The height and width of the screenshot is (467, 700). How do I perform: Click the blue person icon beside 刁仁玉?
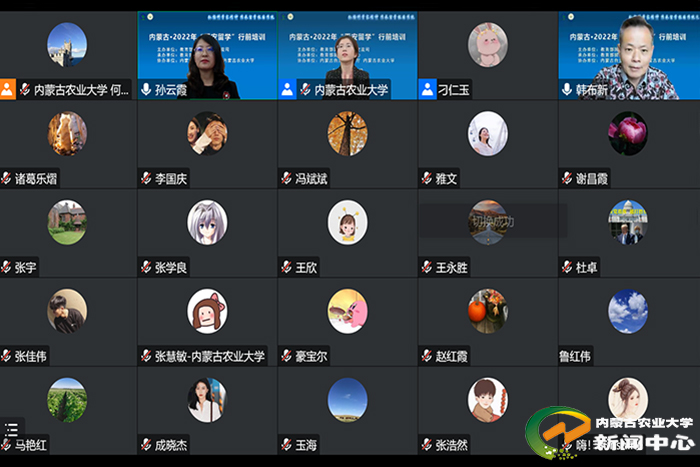[427, 89]
